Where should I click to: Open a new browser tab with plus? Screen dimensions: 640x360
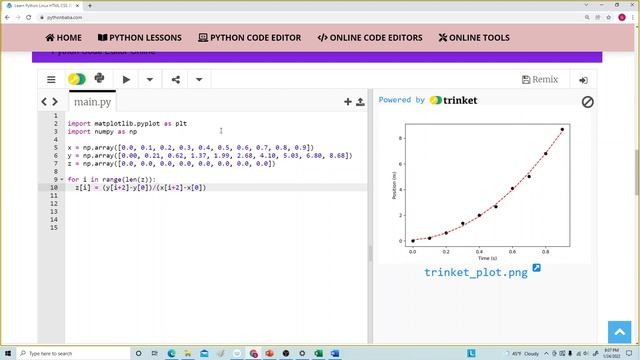coord(90,6)
